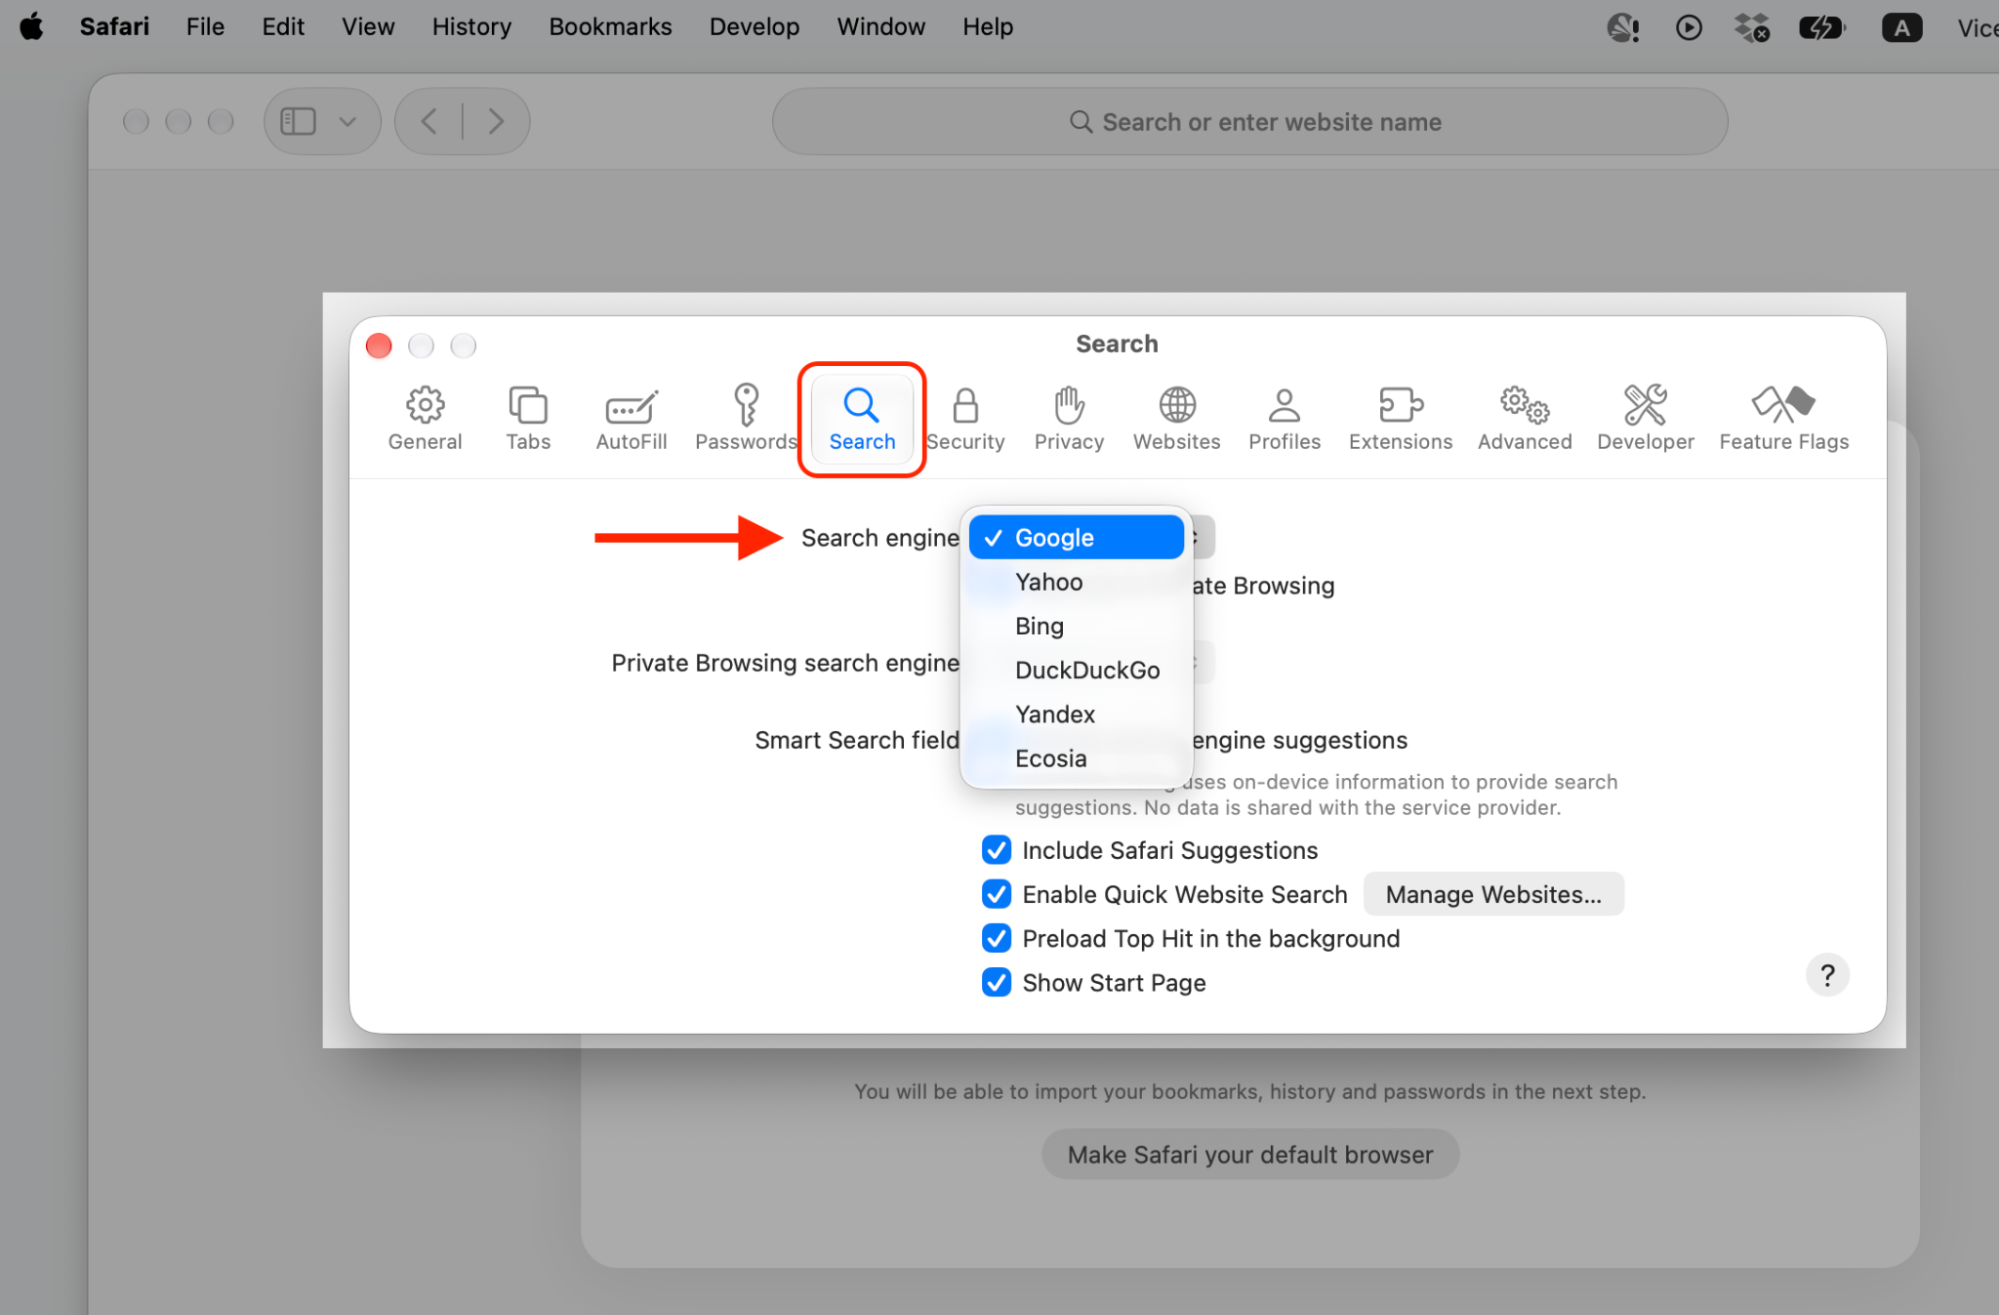Choose Google in the search engine list
Image resolution: width=1999 pixels, height=1315 pixels.
(x=1076, y=537)
